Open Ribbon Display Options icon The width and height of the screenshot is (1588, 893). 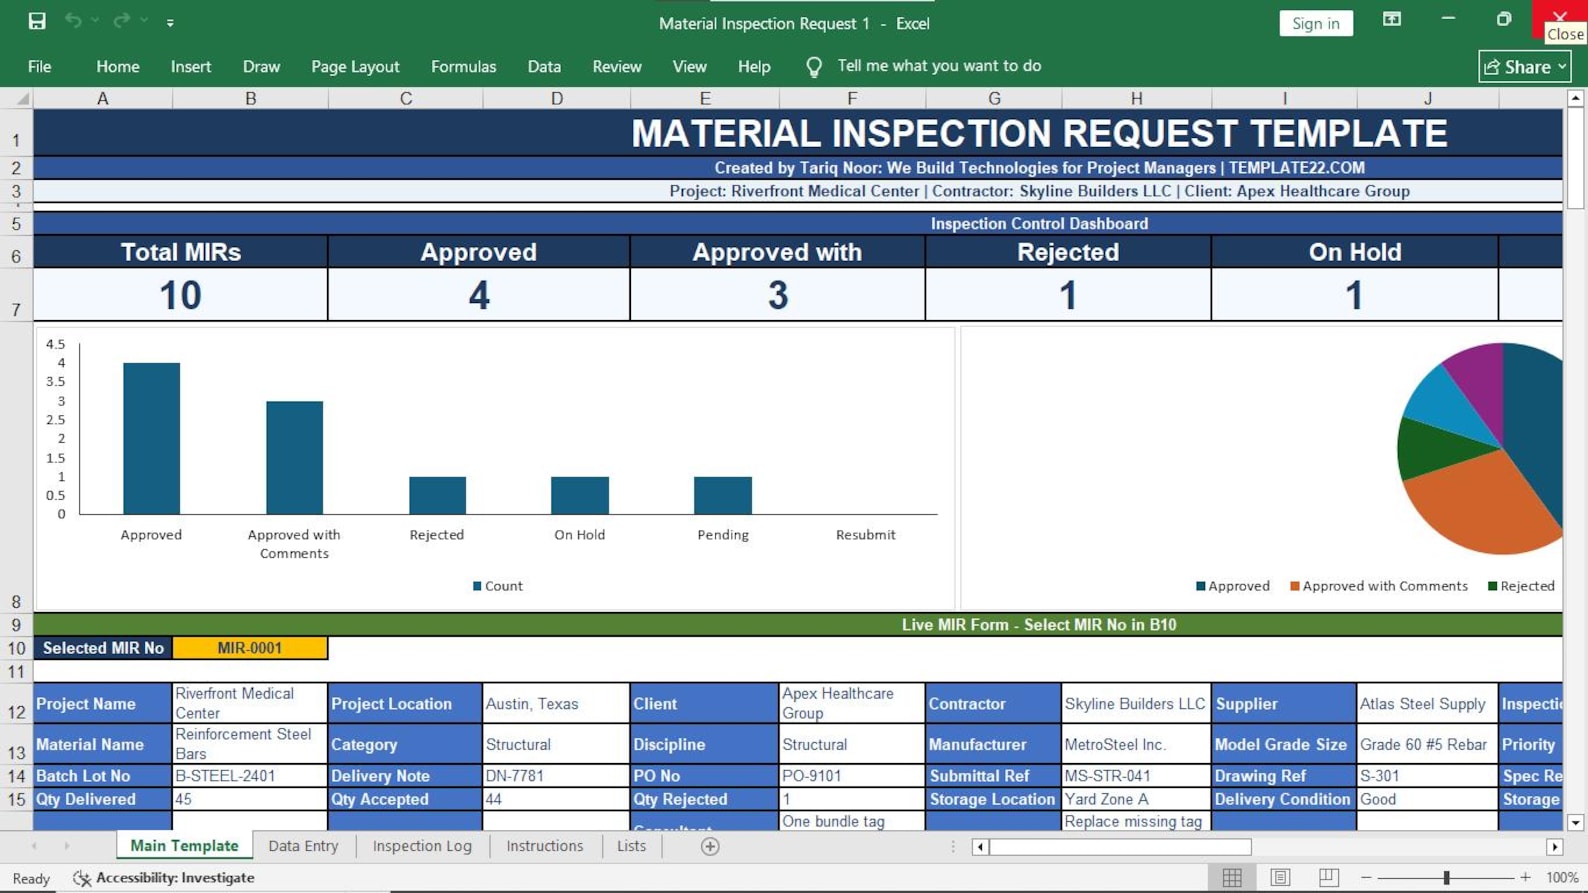[1391, 19]
